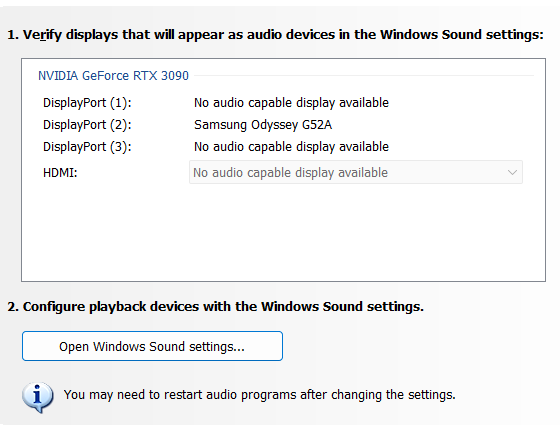This screenshot has width=560, height=426.
Task: Click DisplayPort (1) no audio capable display text
Action: pyautogui.click(x=291, y=103)
